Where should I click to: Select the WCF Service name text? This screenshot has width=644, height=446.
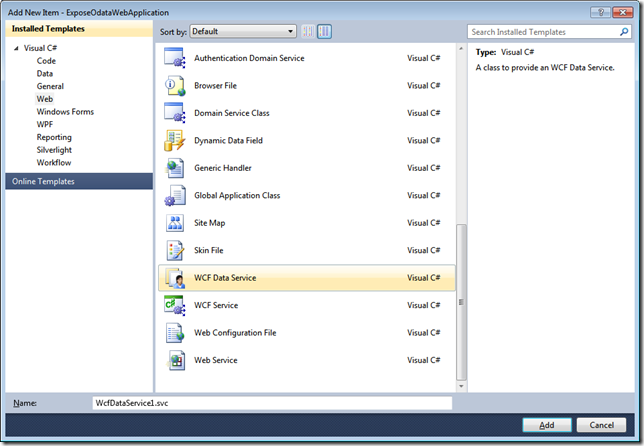coord(216,306)
